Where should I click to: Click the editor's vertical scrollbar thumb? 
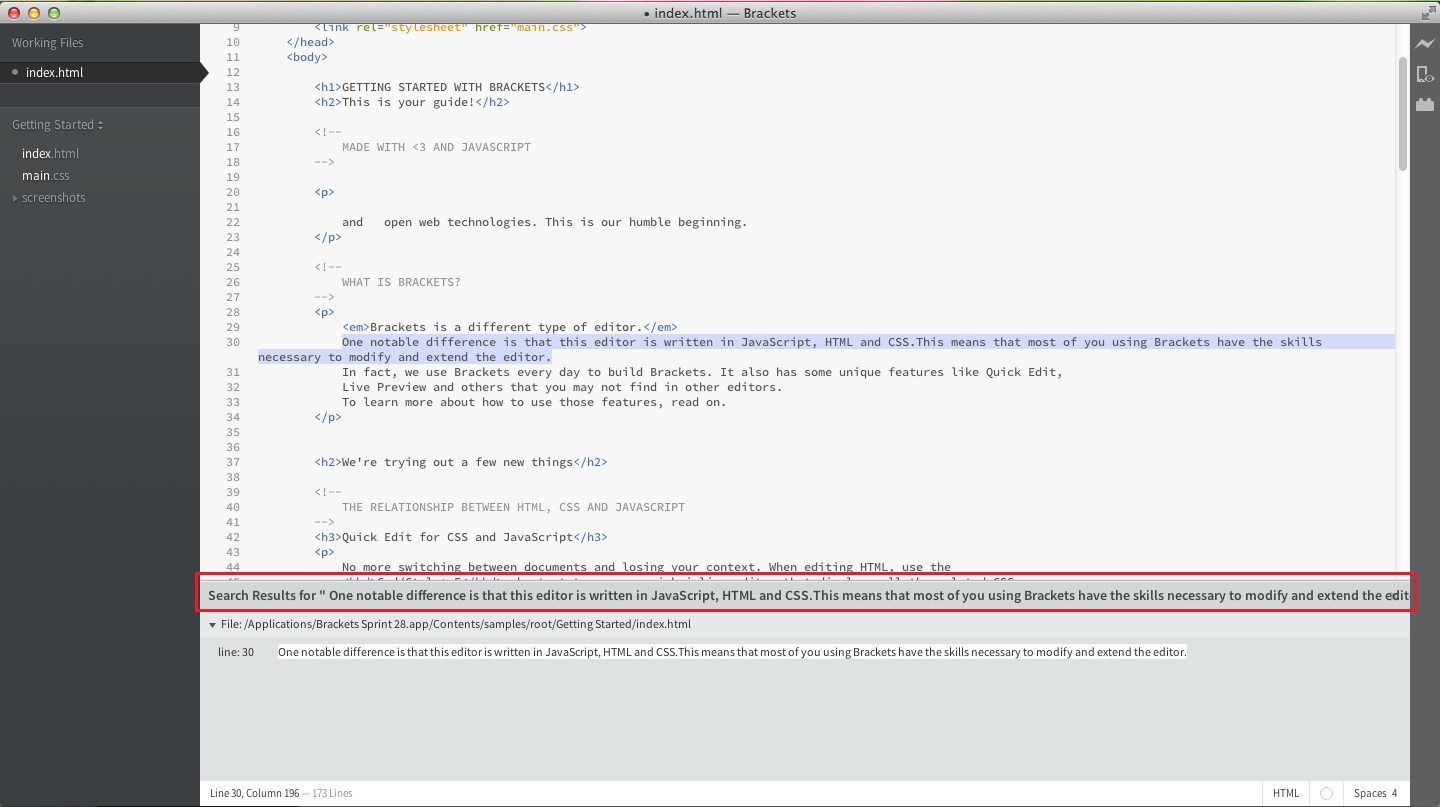point(1403,113)
